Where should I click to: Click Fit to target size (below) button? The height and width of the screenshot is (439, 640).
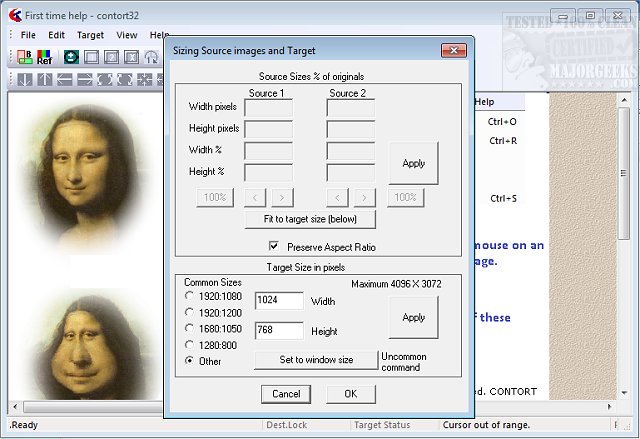point(310,219)
